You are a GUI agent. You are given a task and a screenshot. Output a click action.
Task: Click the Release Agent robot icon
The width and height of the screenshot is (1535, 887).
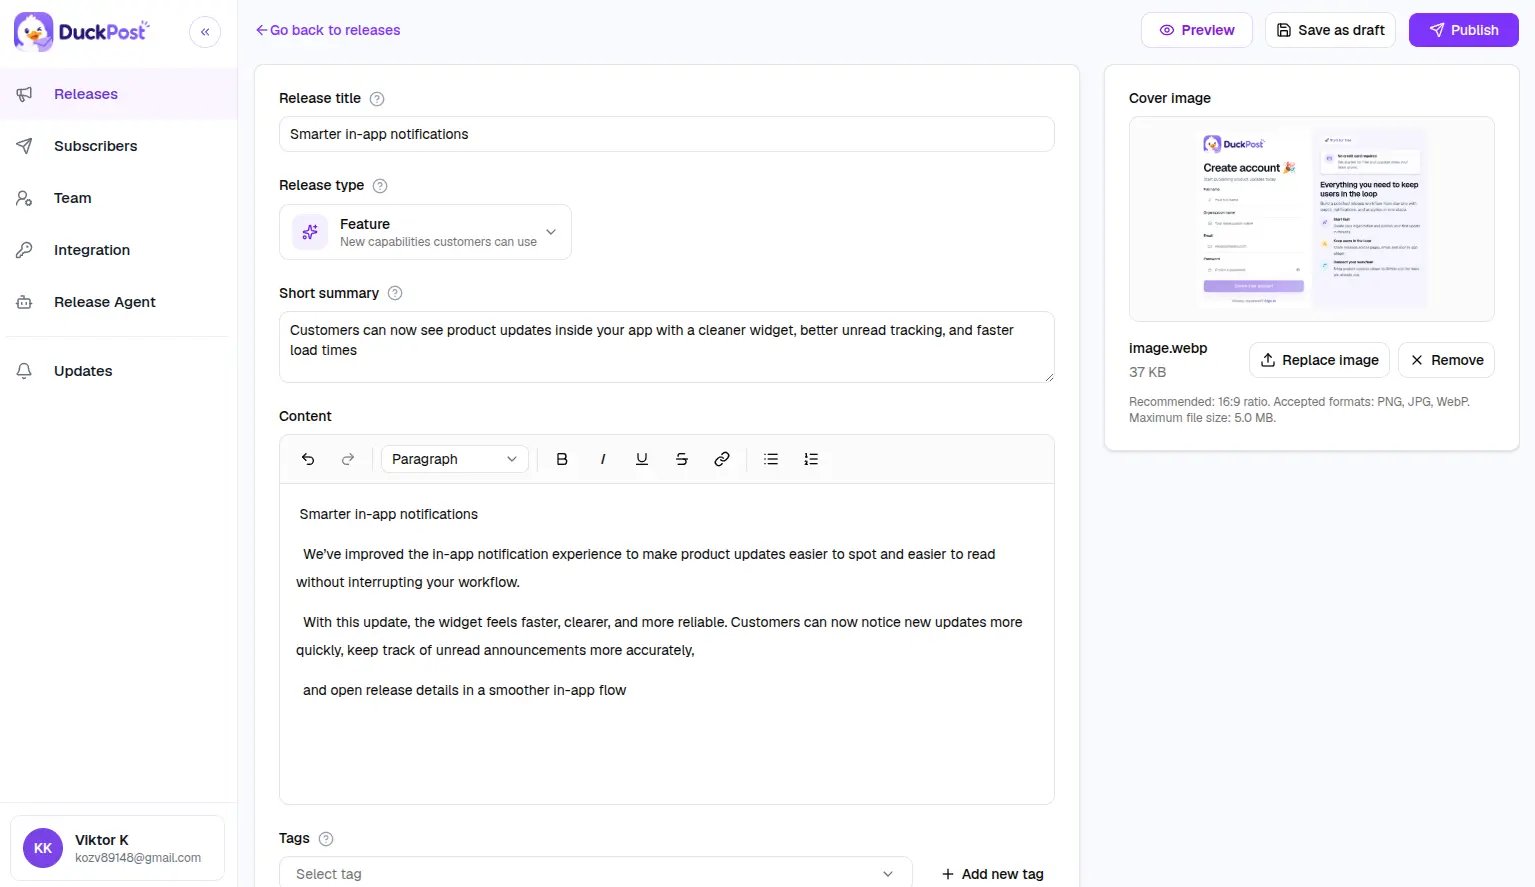25,302
